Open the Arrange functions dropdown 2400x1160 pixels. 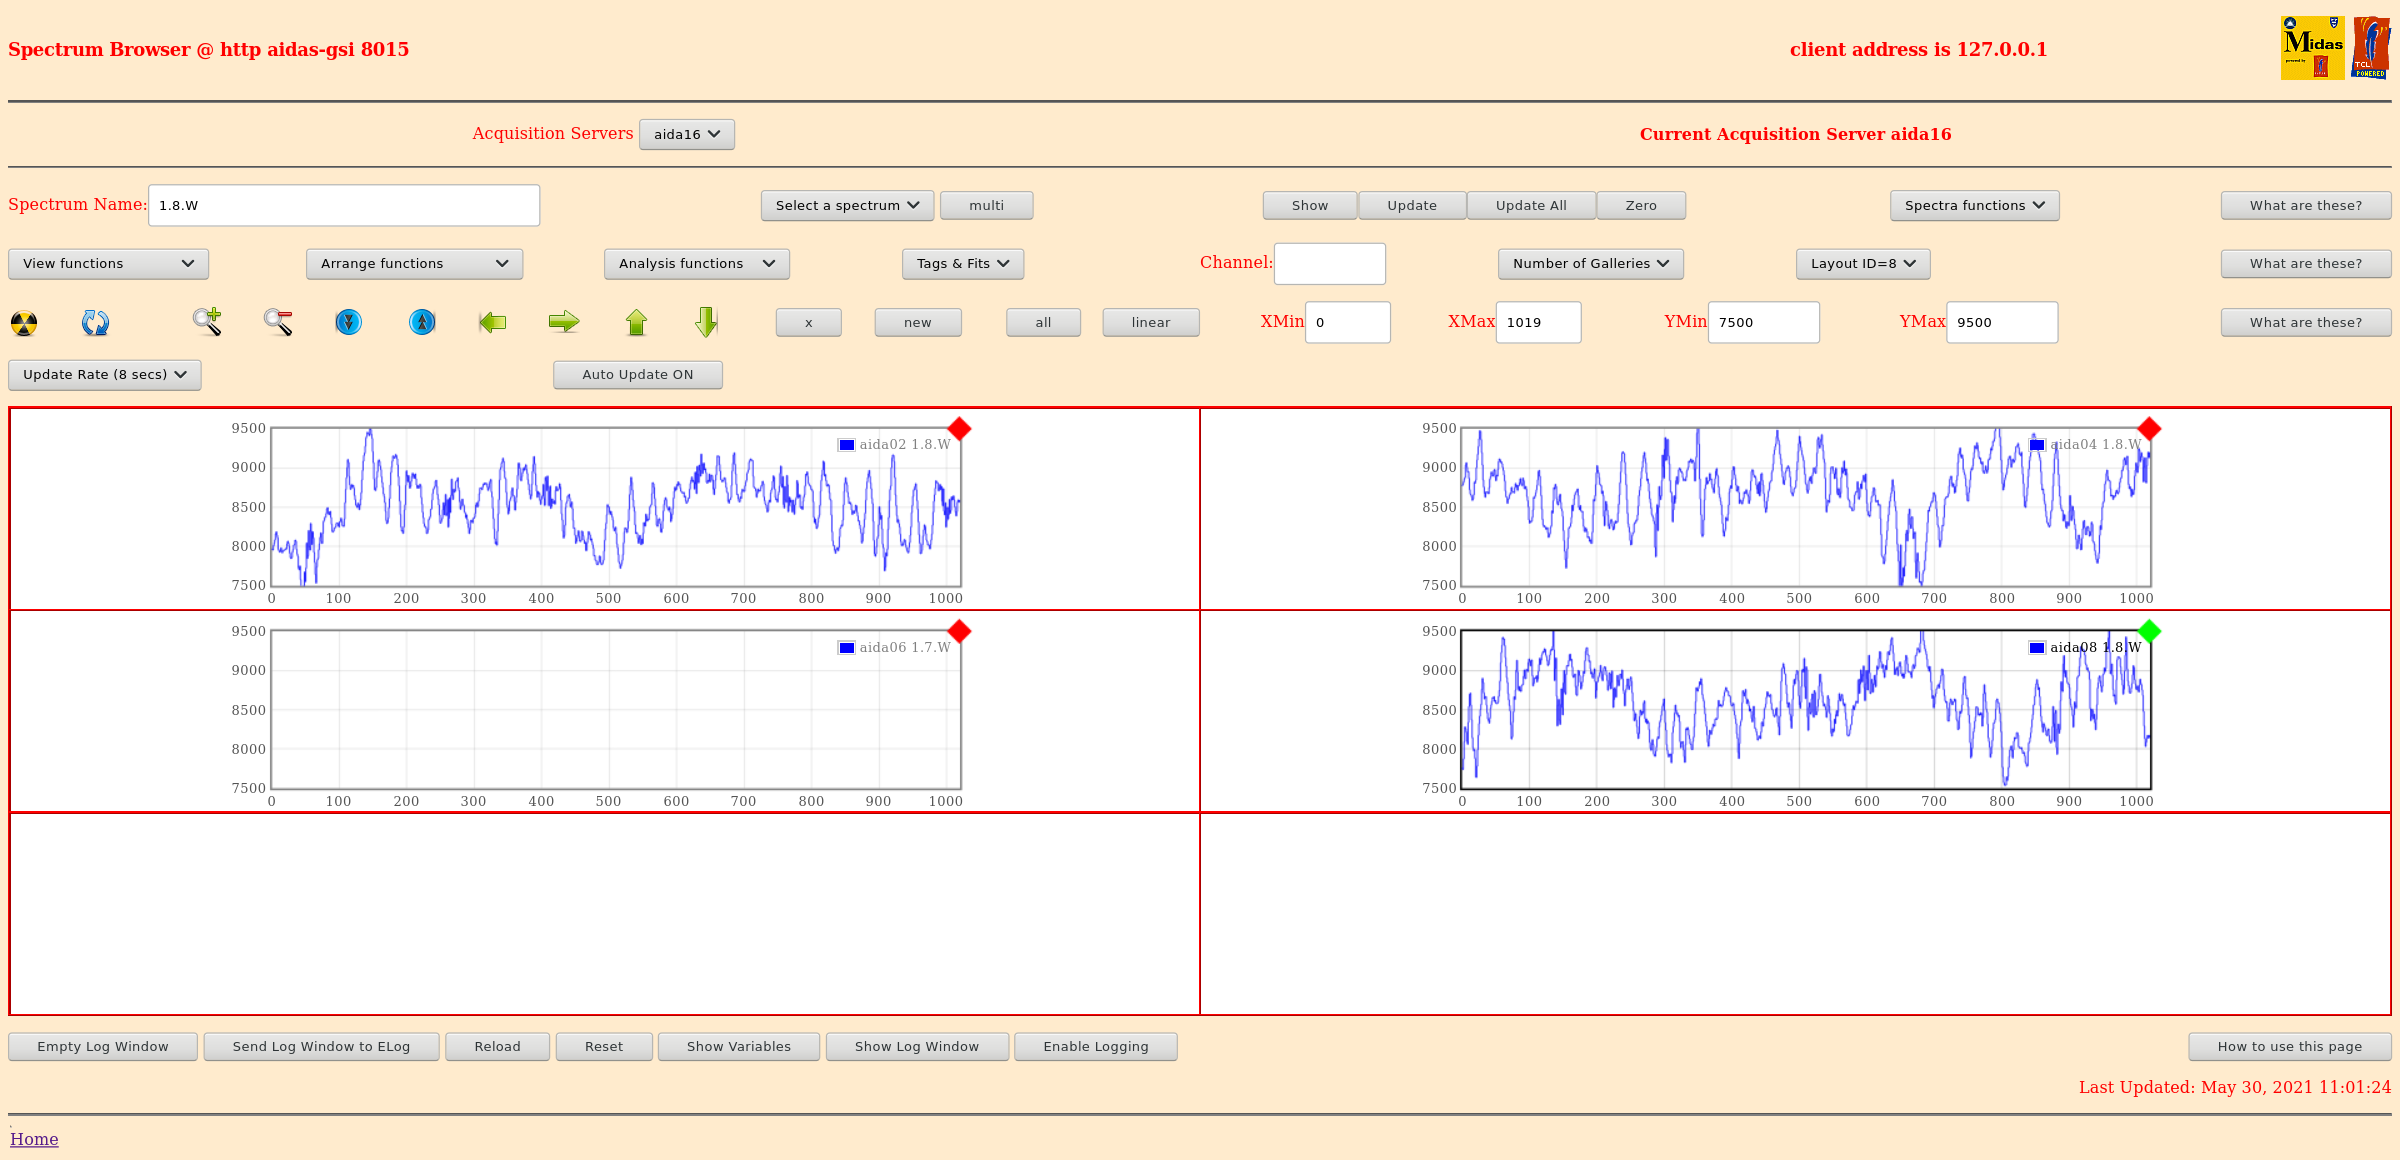coord(414,264)
